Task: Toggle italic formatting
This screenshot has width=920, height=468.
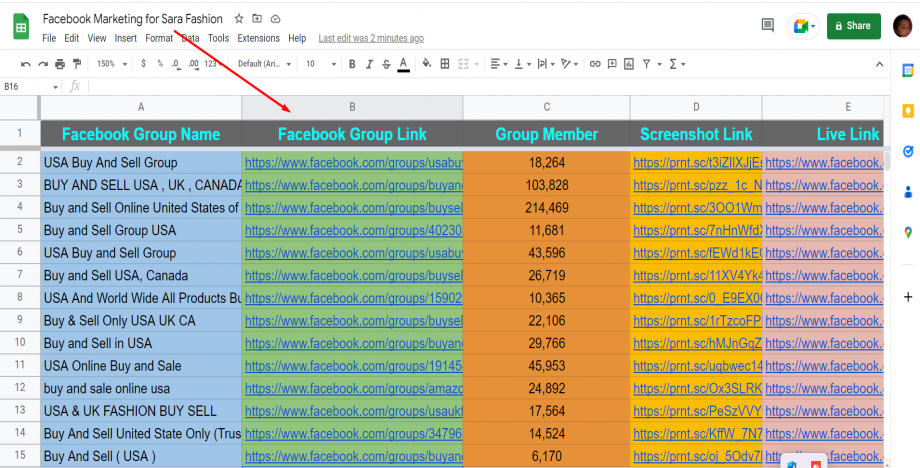Action: click(369, 64)
